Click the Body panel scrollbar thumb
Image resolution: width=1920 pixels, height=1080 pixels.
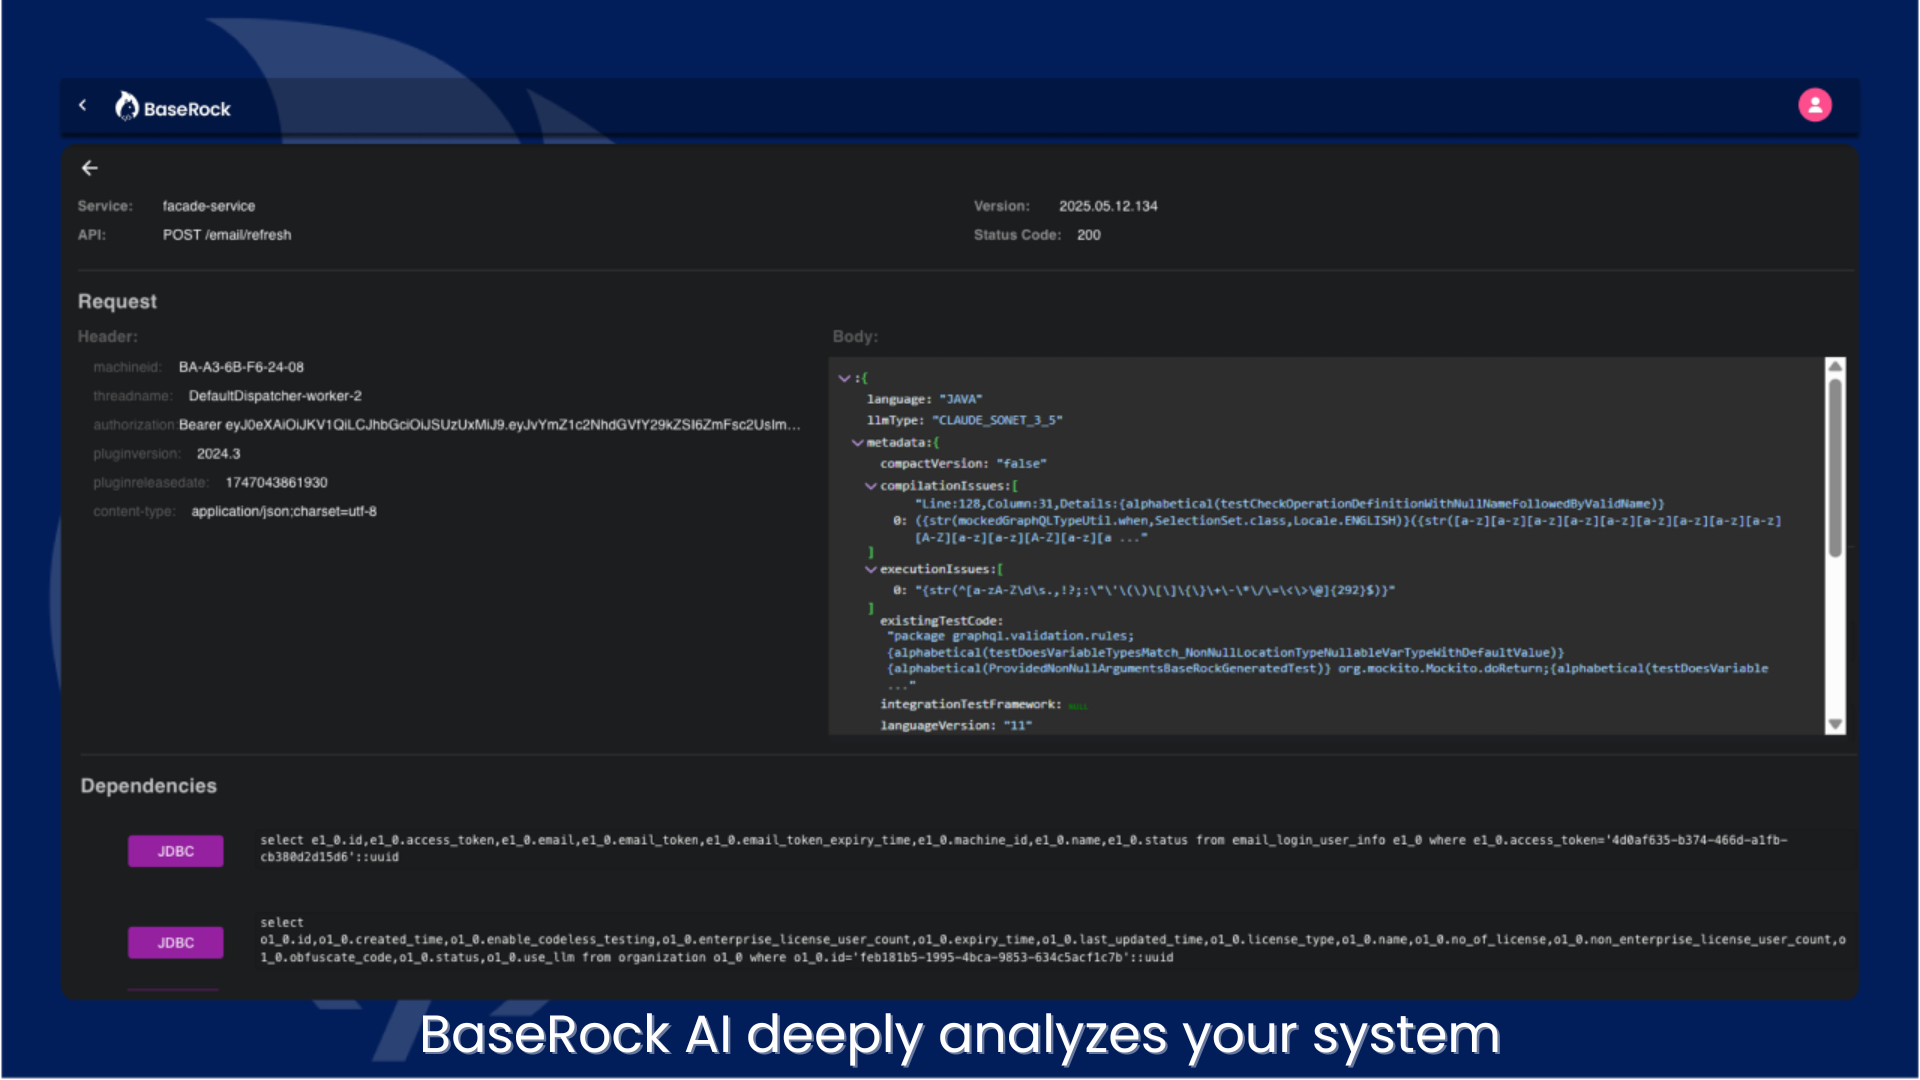point(1835,468)
